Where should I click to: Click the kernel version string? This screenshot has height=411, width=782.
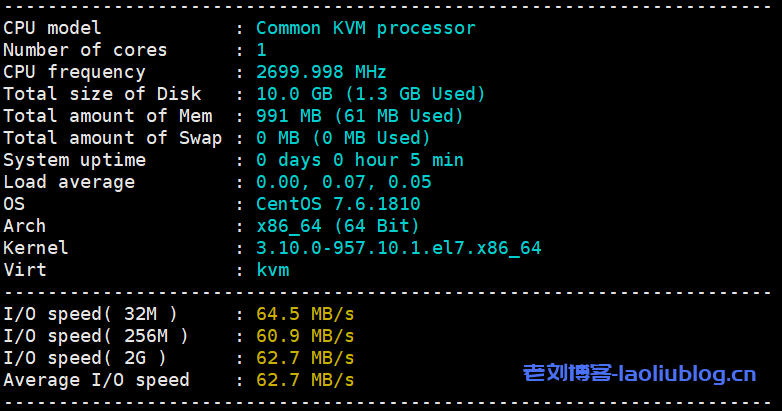(x=398, y=248)
